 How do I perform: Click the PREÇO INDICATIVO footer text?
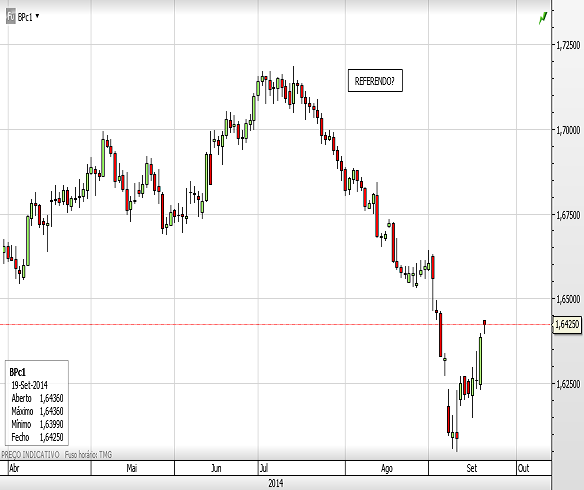pyautogui.click(x=30, y=455)
